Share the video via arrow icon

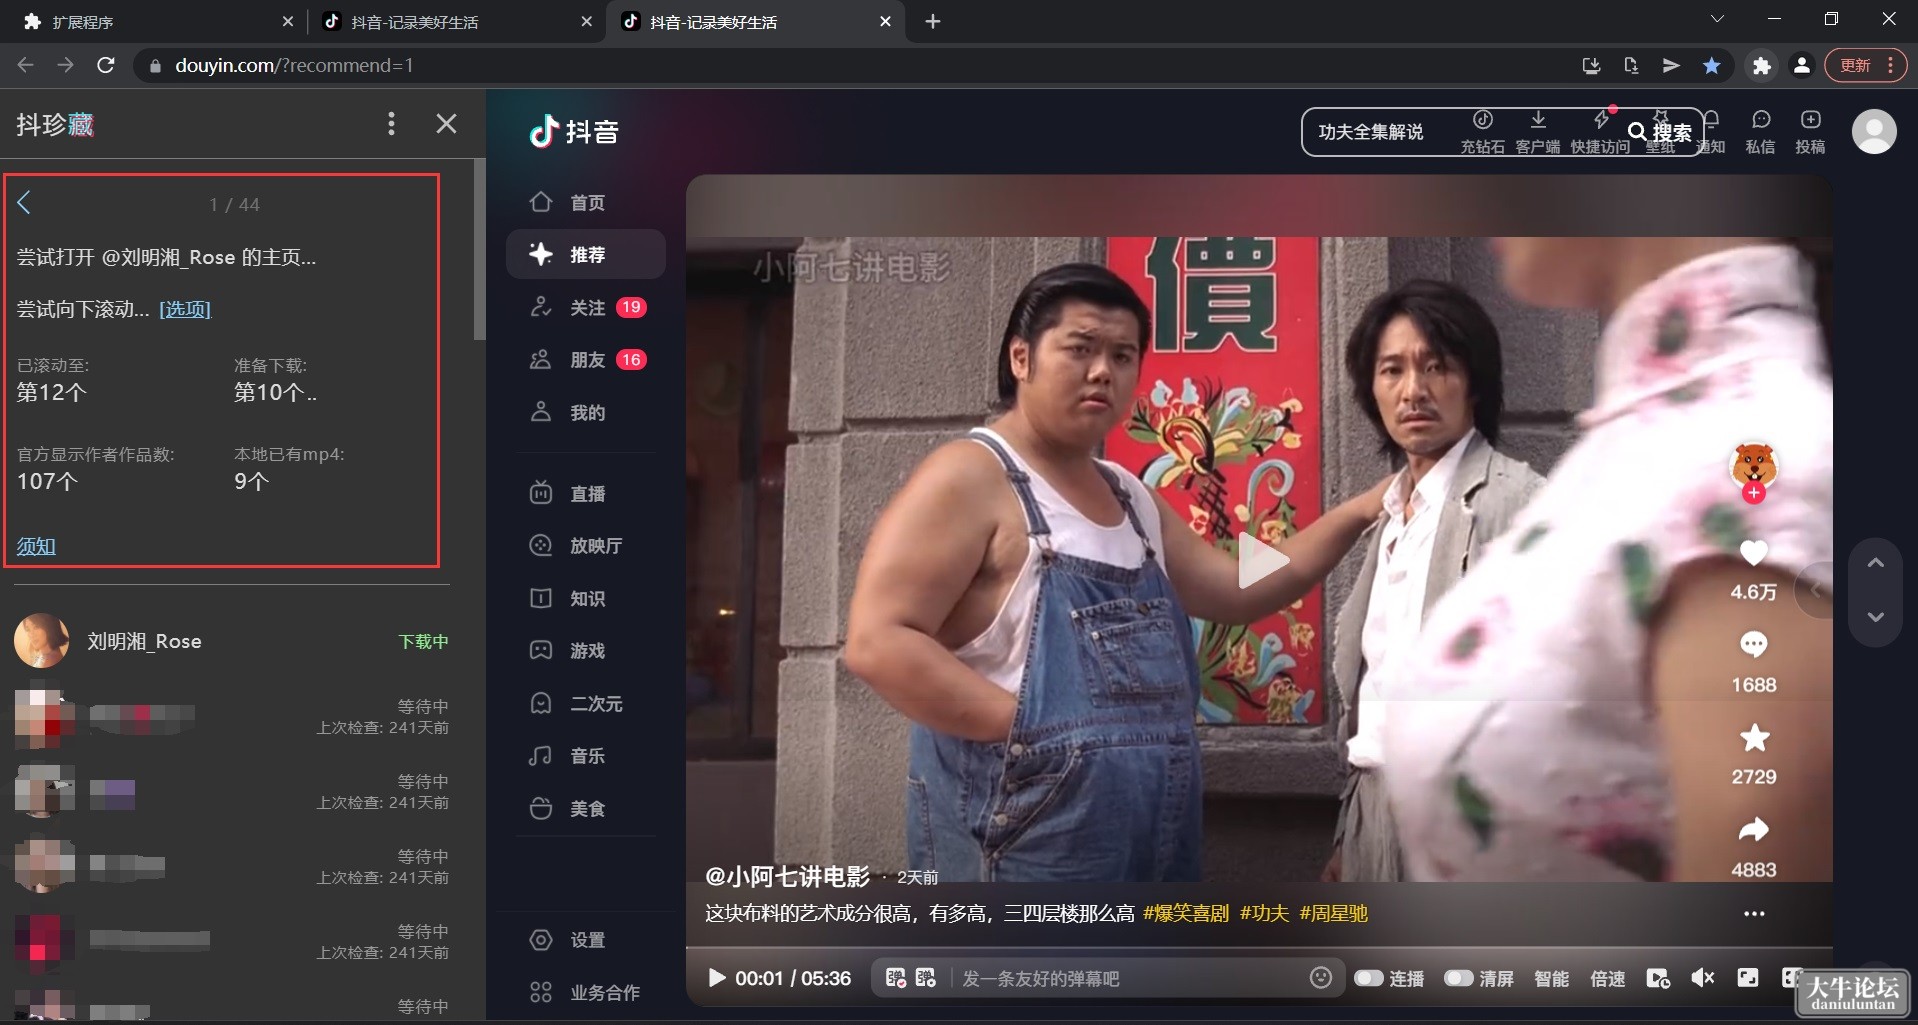[1753, 830]
